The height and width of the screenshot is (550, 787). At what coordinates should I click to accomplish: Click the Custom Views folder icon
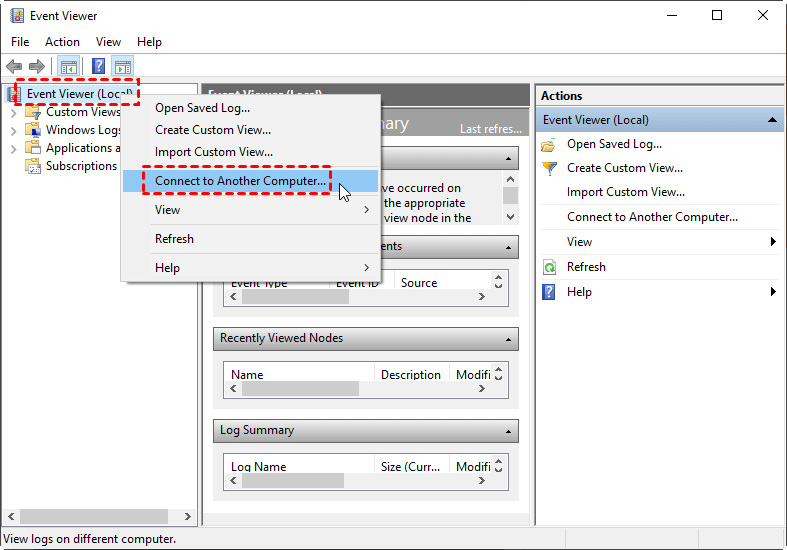coord(33,112)
